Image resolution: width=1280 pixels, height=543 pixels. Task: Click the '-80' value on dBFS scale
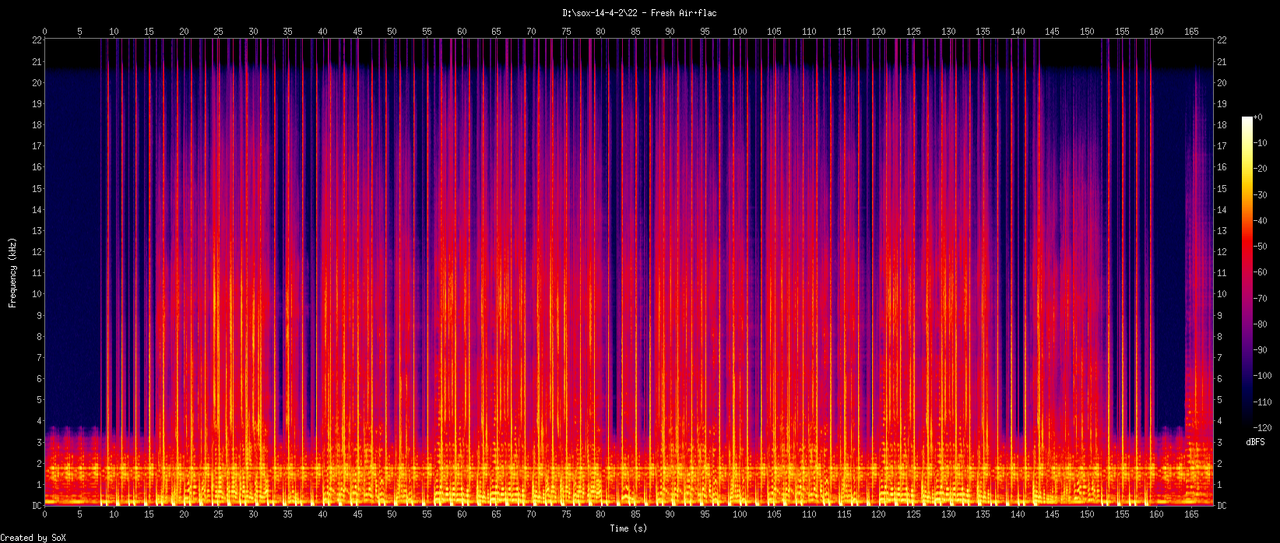[x=1263, y=324]
